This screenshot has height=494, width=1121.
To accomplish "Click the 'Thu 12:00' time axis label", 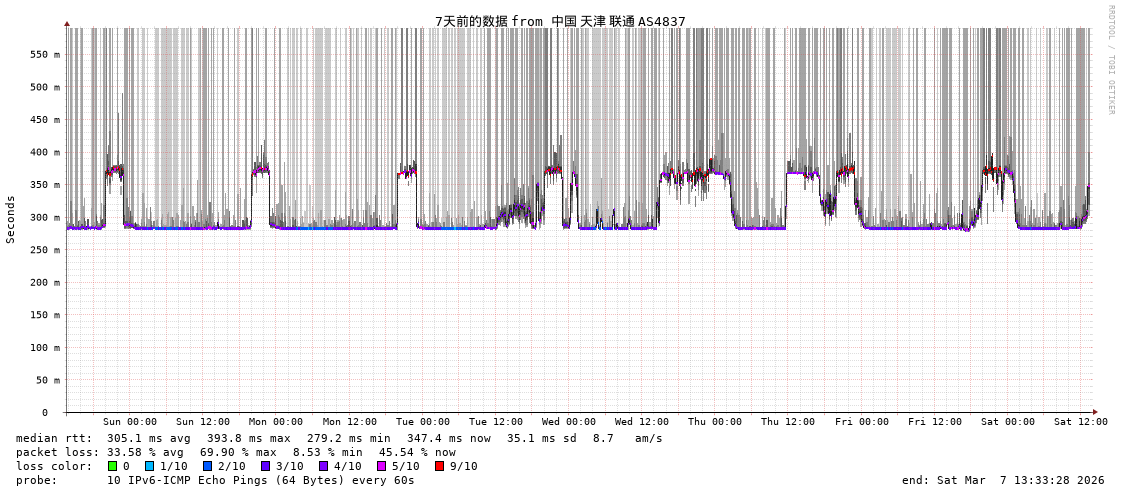I will [788, 422].
